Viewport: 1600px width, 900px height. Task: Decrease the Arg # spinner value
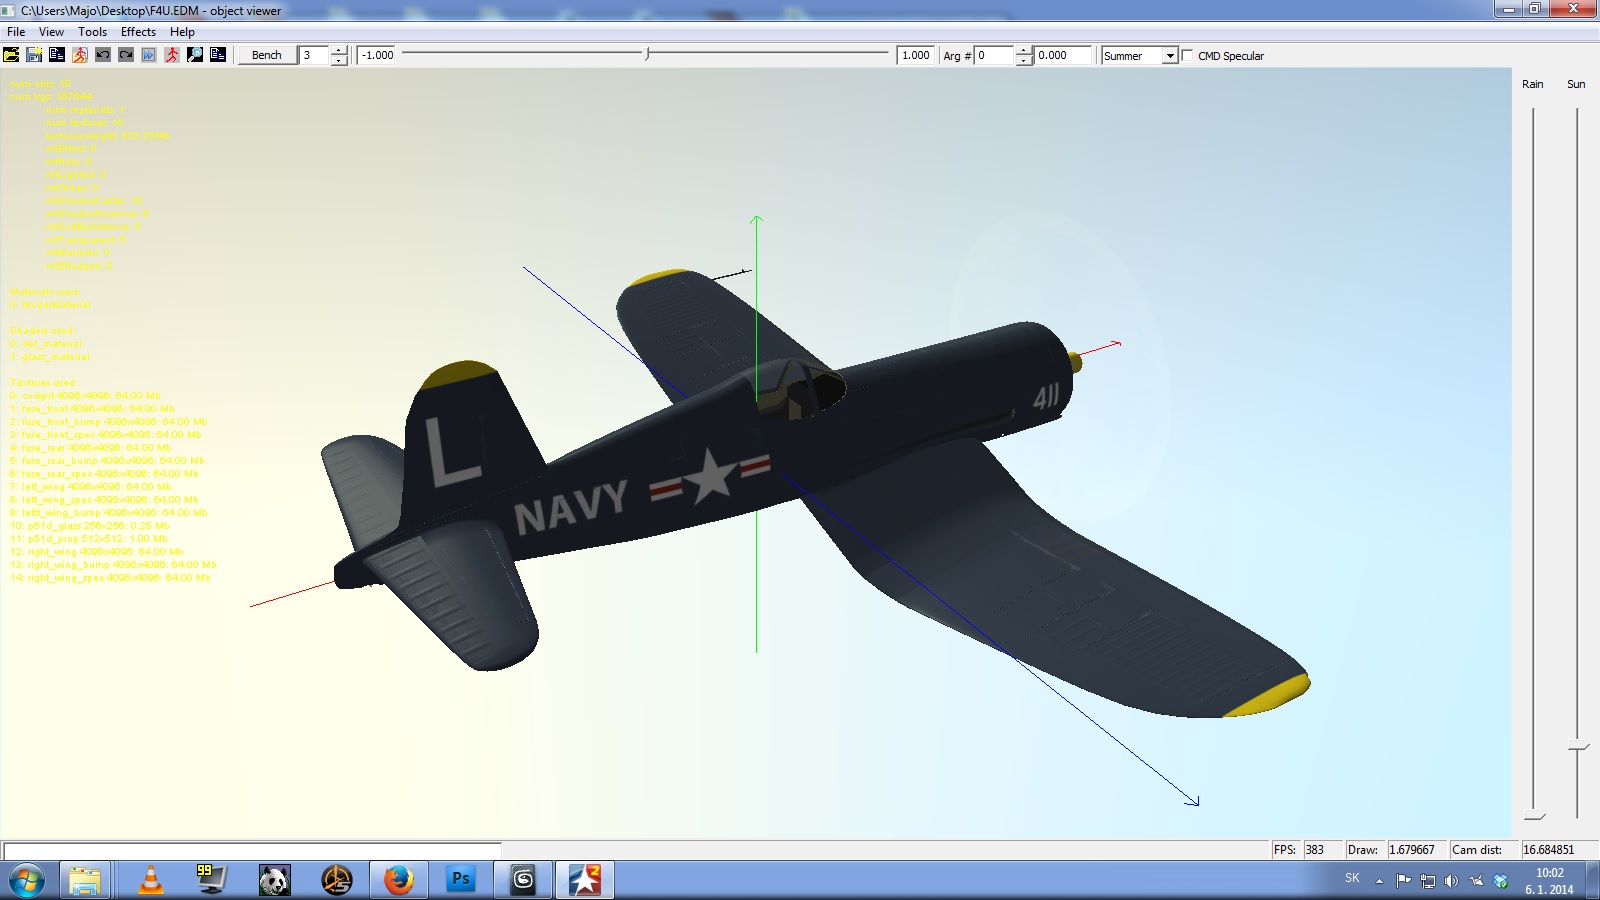[1024, 60]
